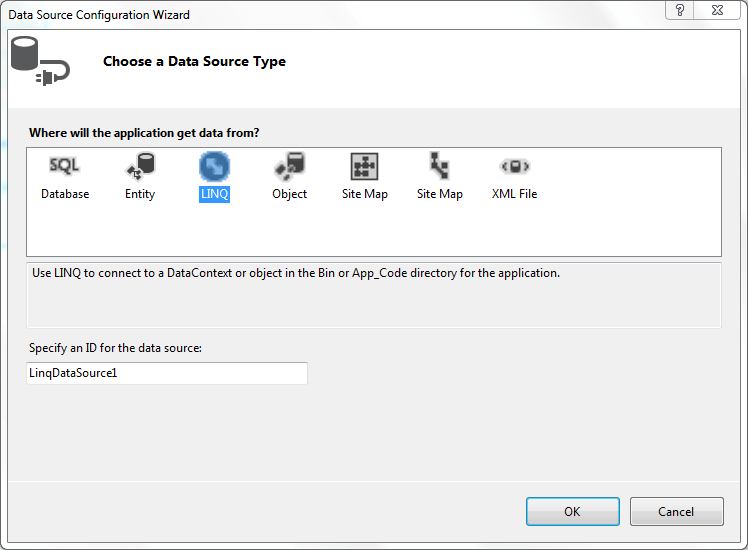Image resolution: width=748 pixels, height=550 pixels.
Task: Confirm with the OK button
Action: point(572,511)
